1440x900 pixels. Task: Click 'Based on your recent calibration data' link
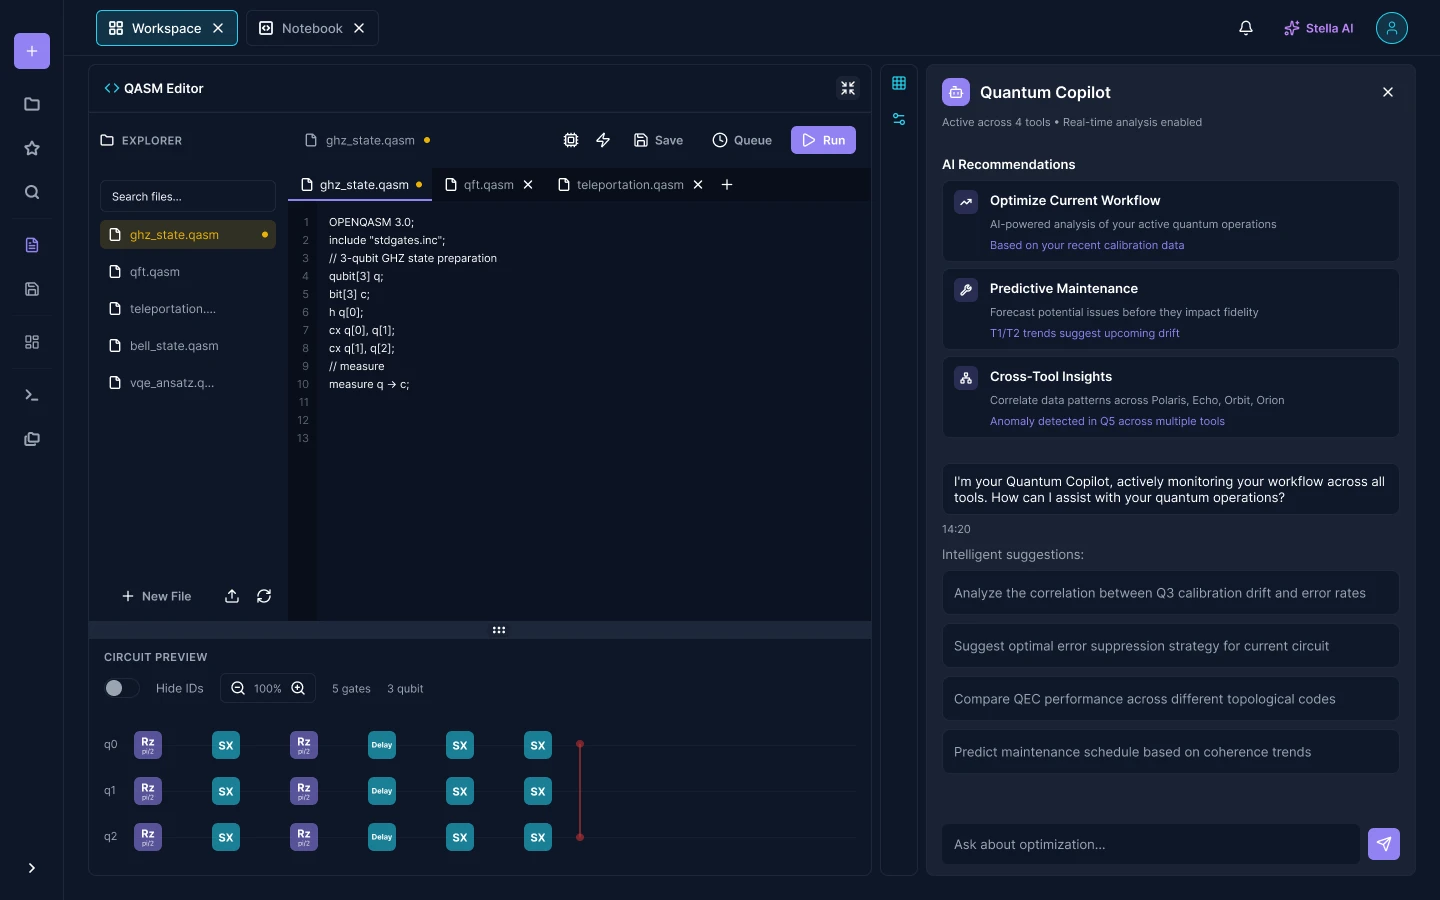pos(1087,245)
